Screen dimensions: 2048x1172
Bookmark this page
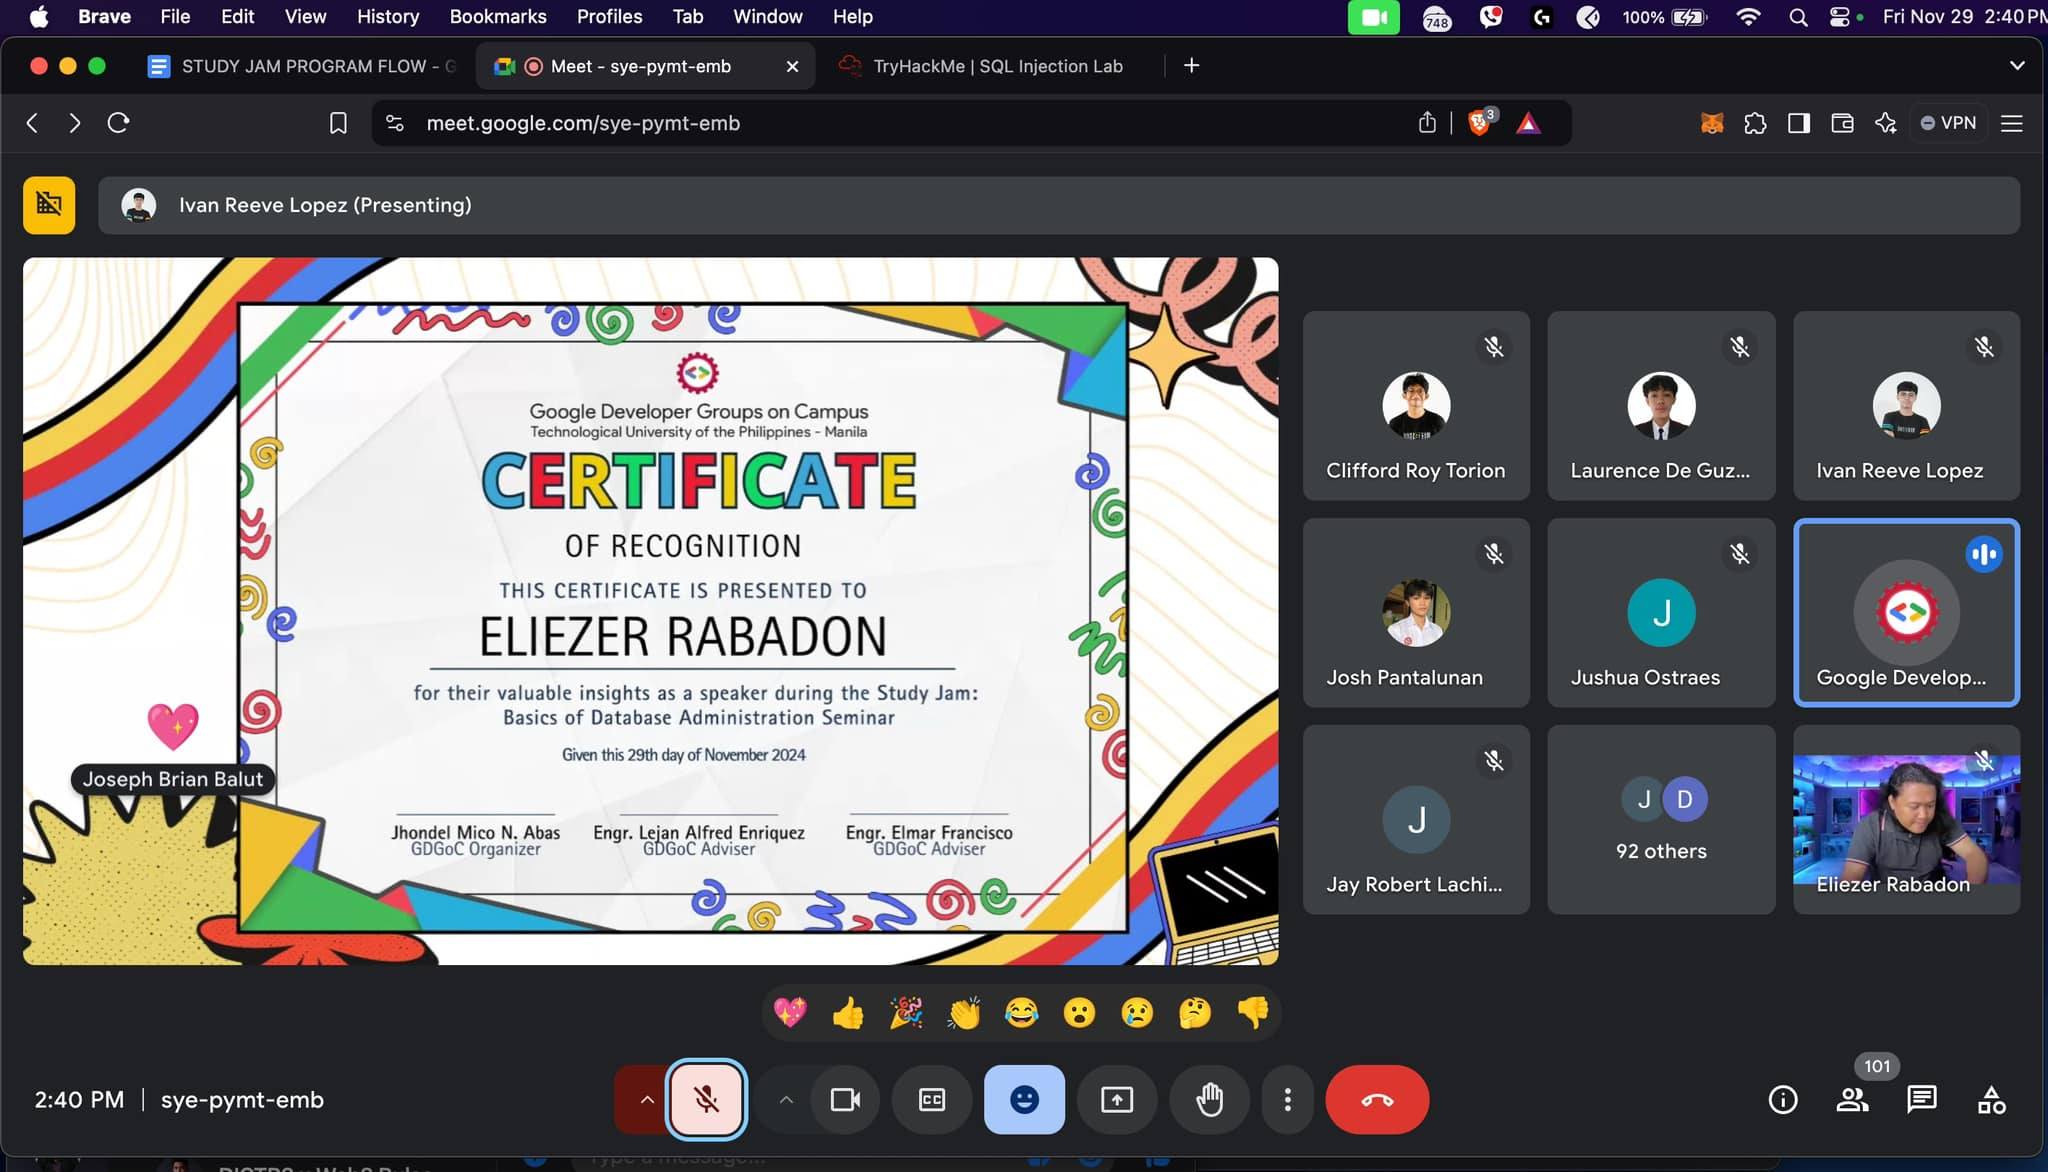coord(338,123)
